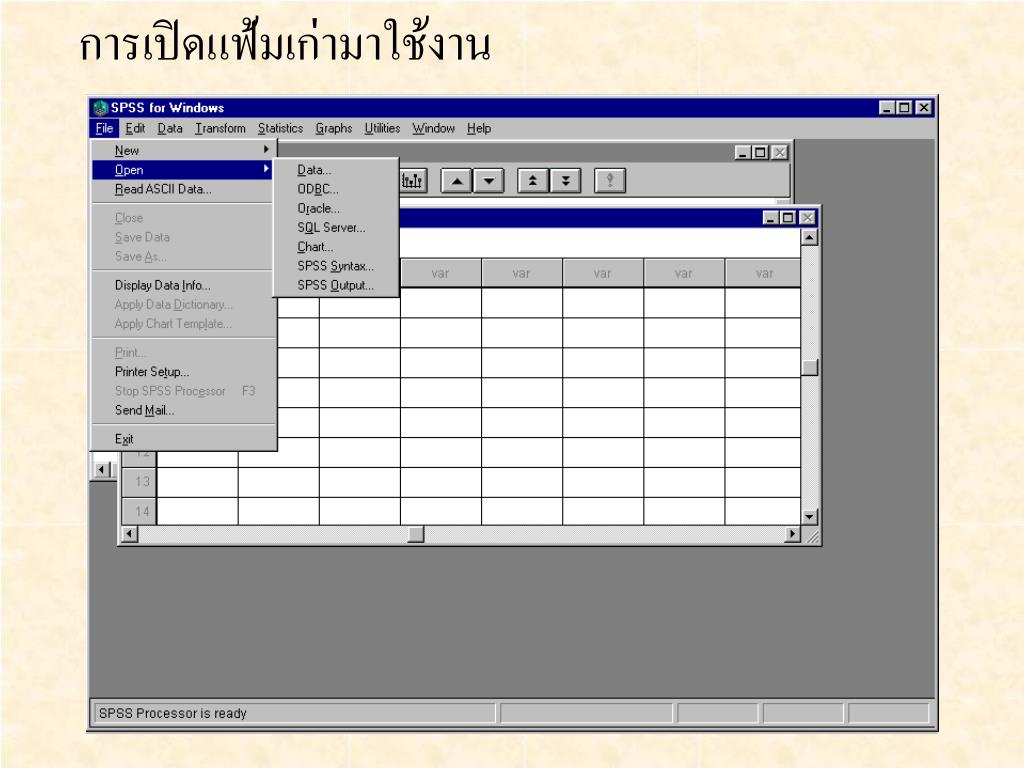
Task: Maximize the SPSS for Windows main window
Action: tap(904, 108)
